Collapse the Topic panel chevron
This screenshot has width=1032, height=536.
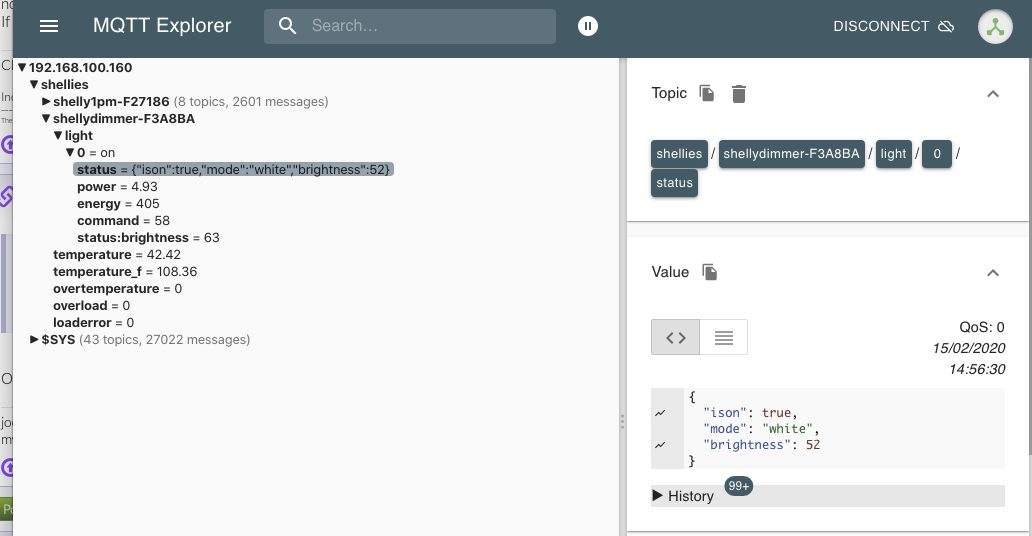pyautogui.click(x=993, y=94)
